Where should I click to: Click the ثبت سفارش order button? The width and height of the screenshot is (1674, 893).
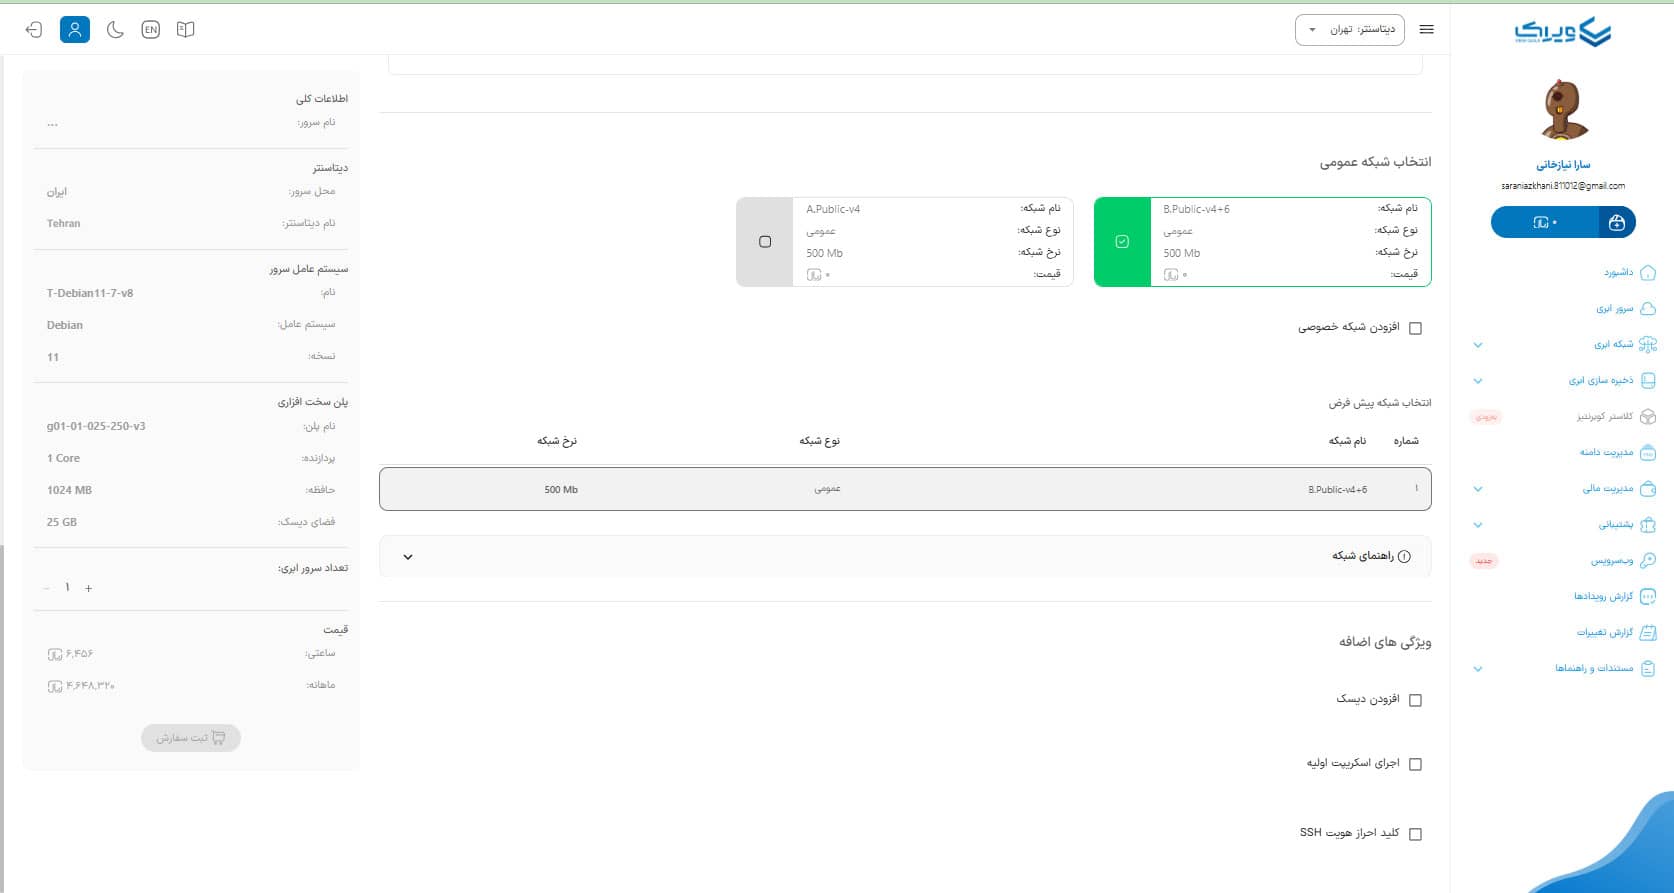click(x=191, y=738)
